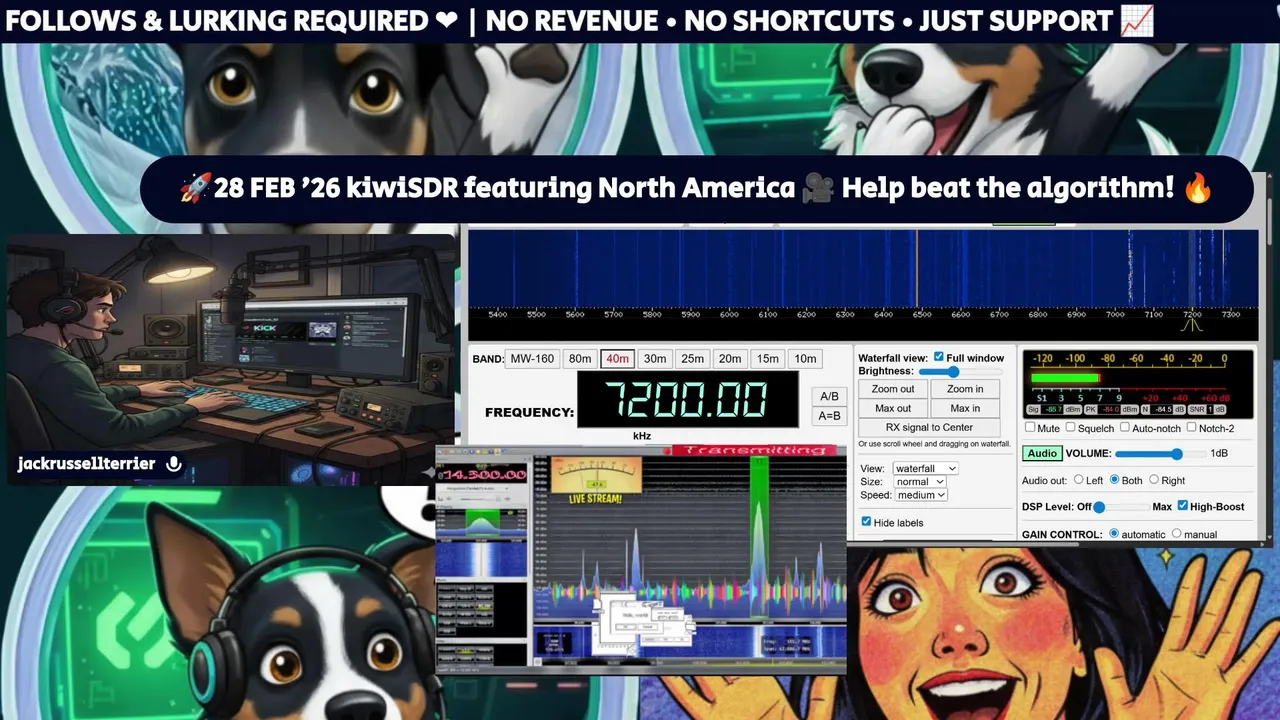This screenshot has width=1280, height=720.
Task: Click the 7200.00 frequency display
Action: point(688,399)
